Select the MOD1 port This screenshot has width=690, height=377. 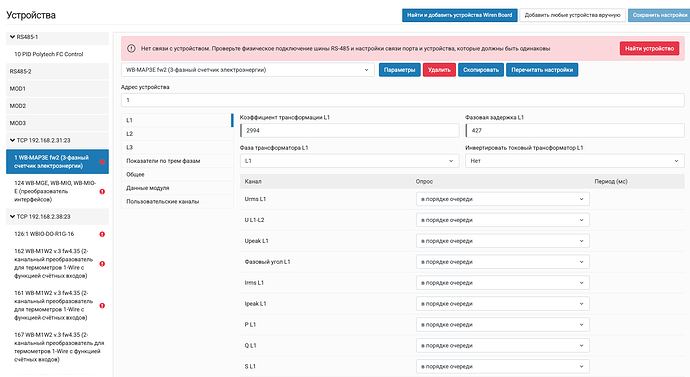[57, 88]
